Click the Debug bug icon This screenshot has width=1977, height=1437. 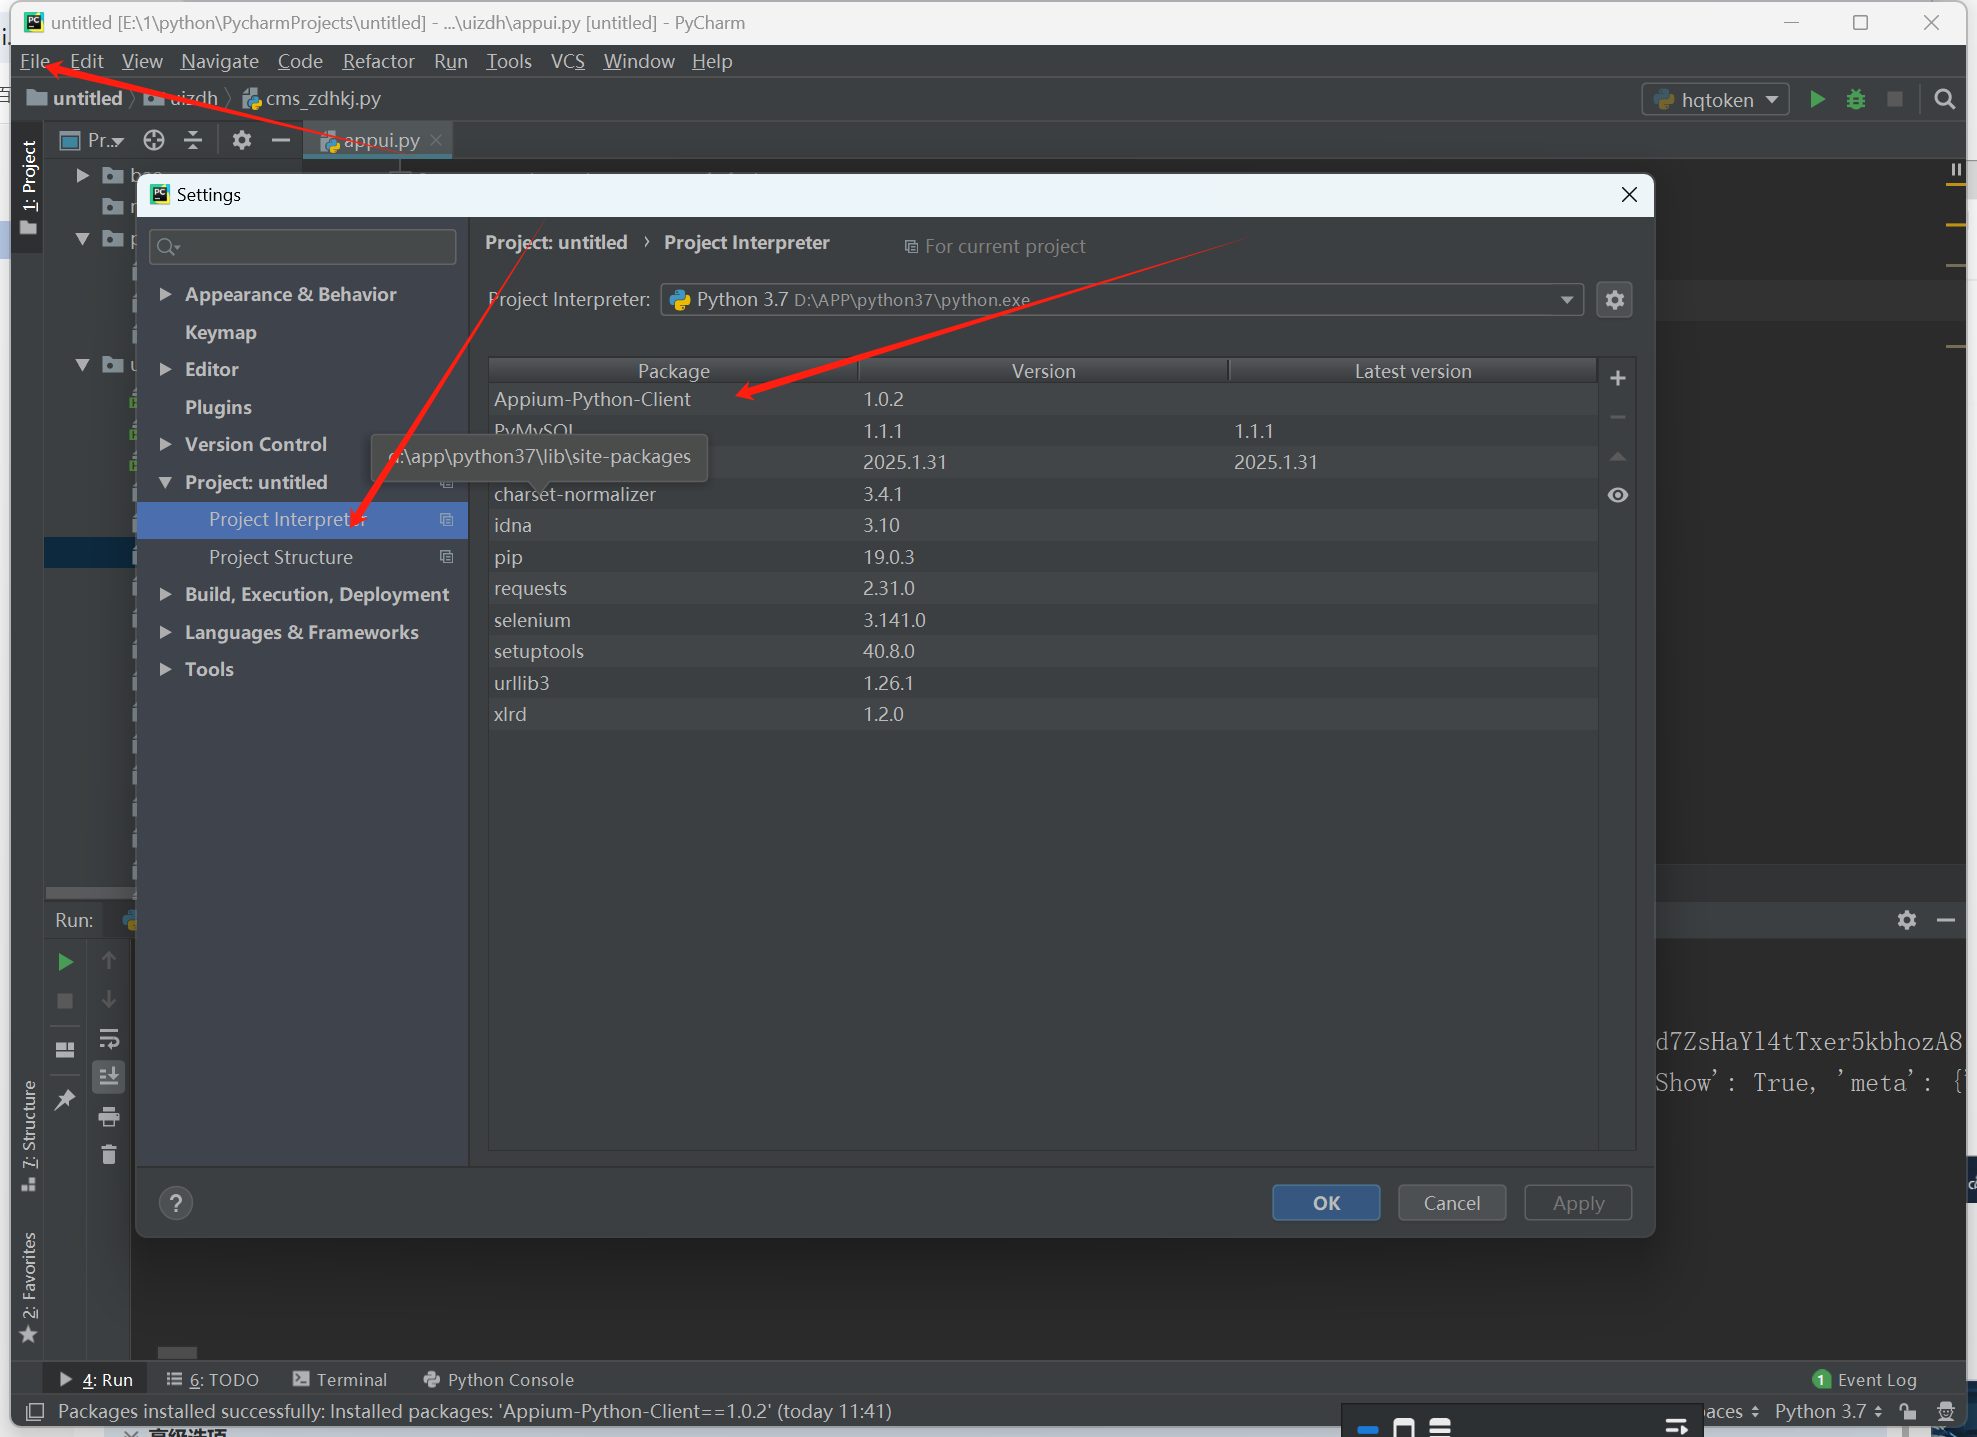click(x=1855, y=99)
